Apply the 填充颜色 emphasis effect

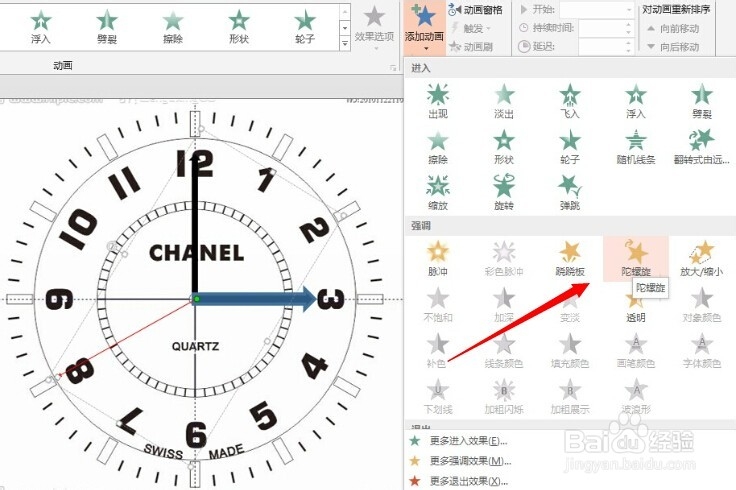click(x=570, y=351)
